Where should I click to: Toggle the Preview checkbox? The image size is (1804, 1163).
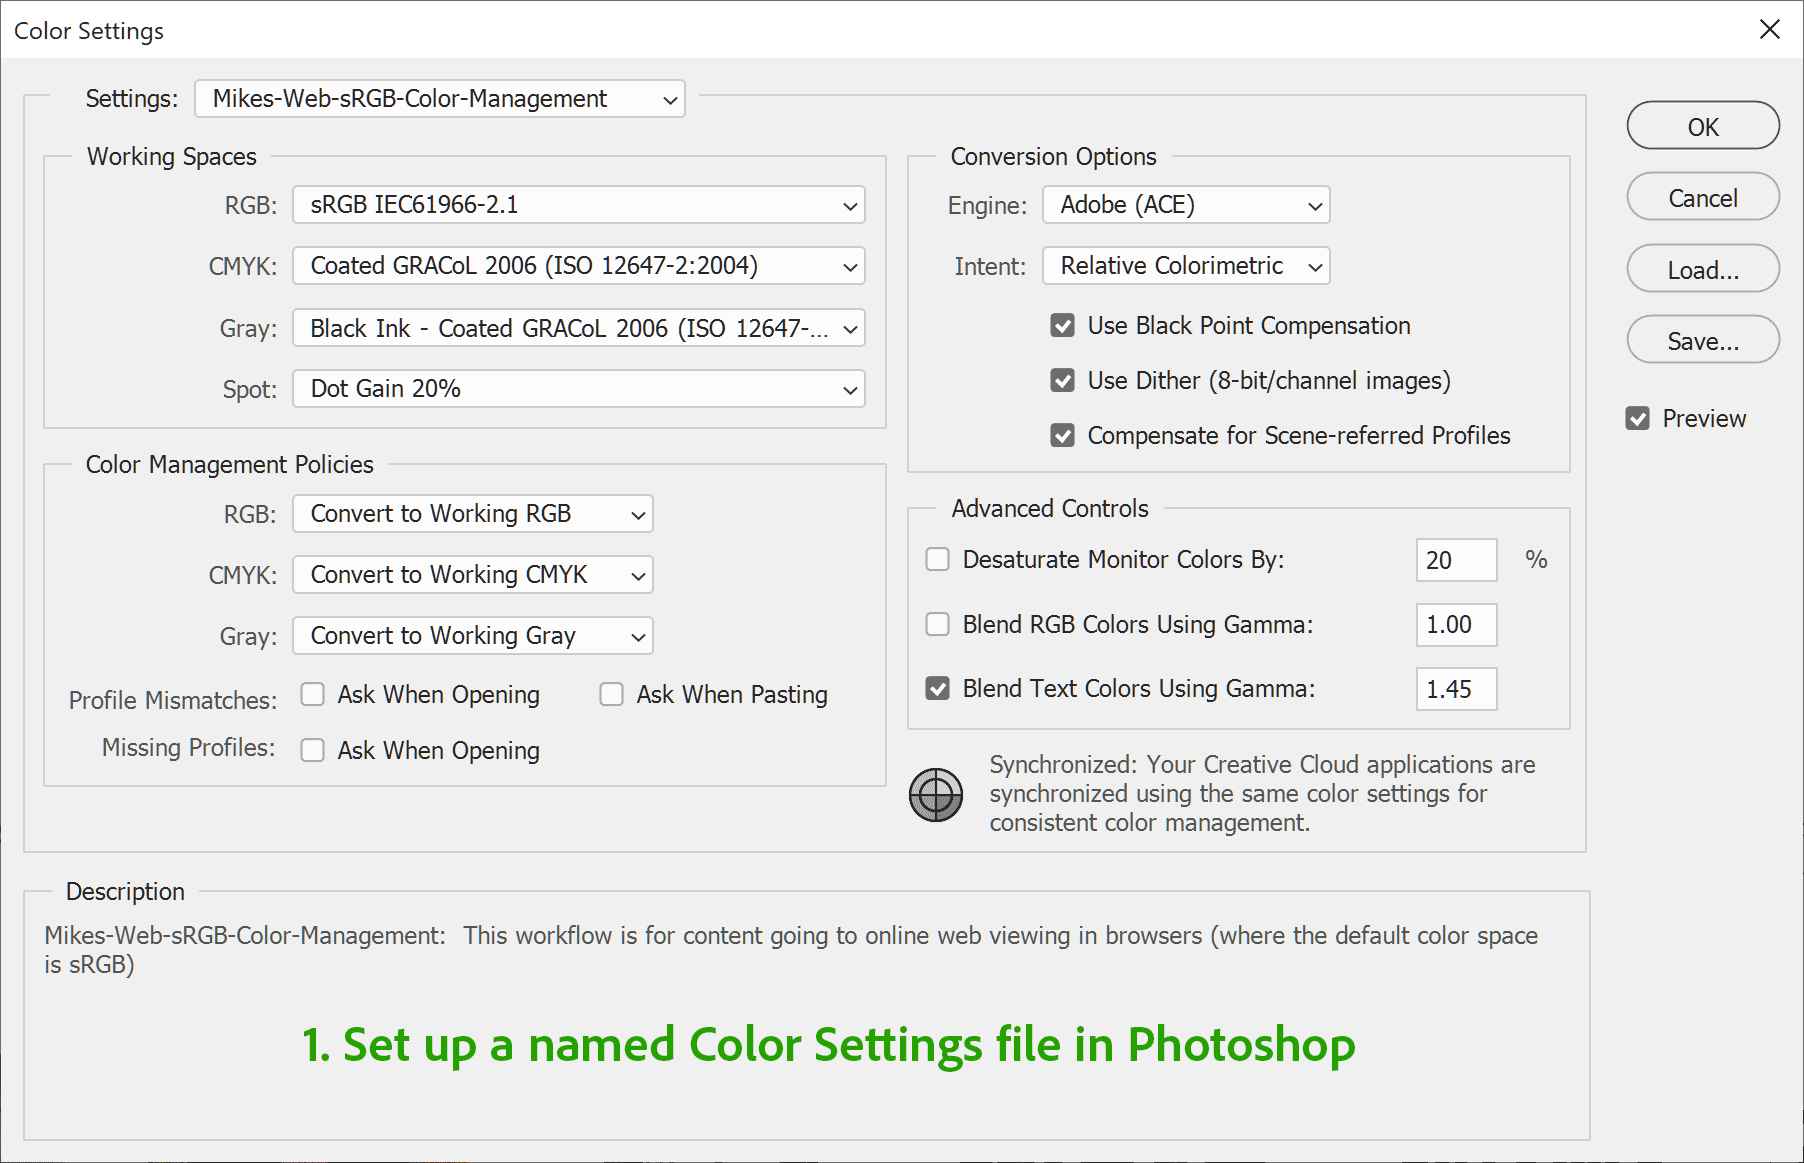point(1637,418)
